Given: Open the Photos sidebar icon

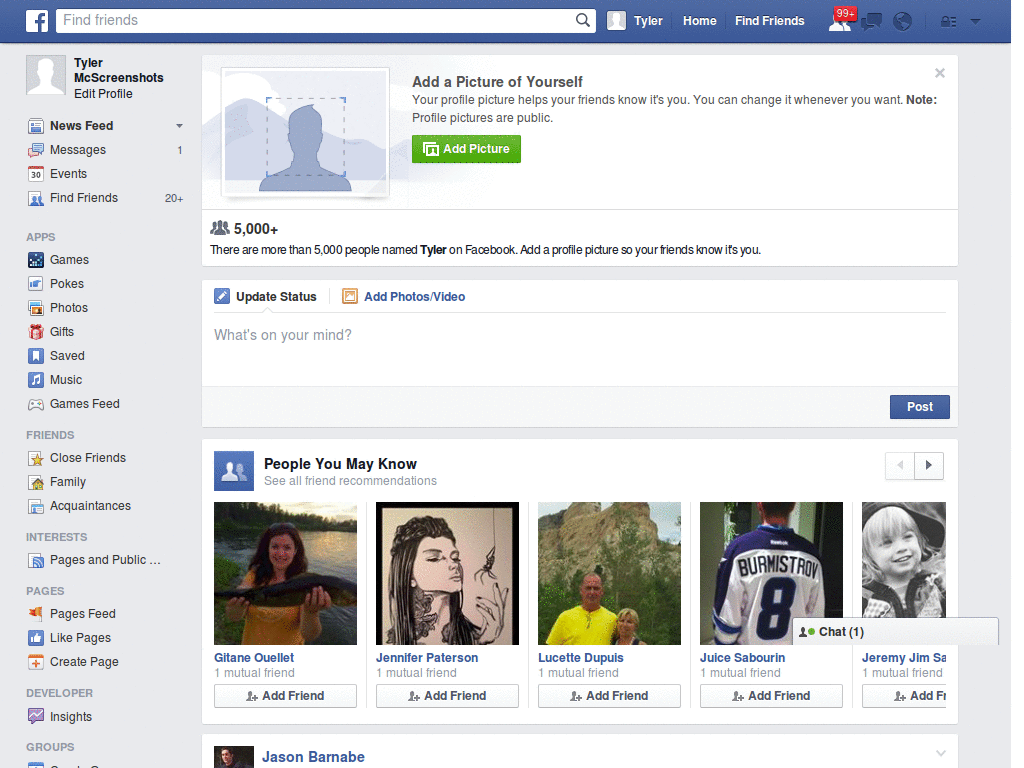Looking at the screenshot, I should click(36, 308).
